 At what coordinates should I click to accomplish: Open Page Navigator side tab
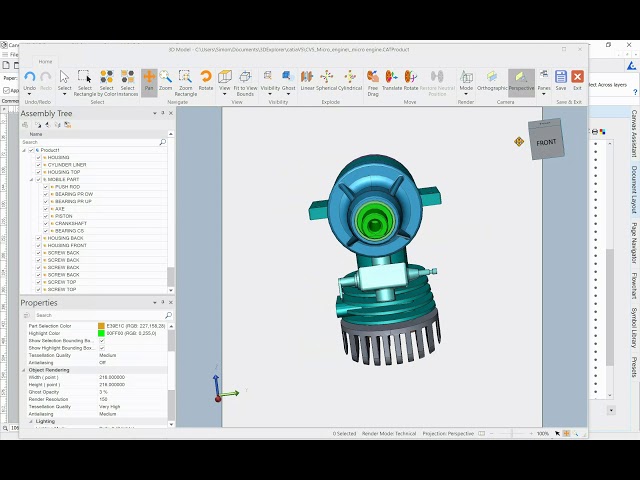634,243
